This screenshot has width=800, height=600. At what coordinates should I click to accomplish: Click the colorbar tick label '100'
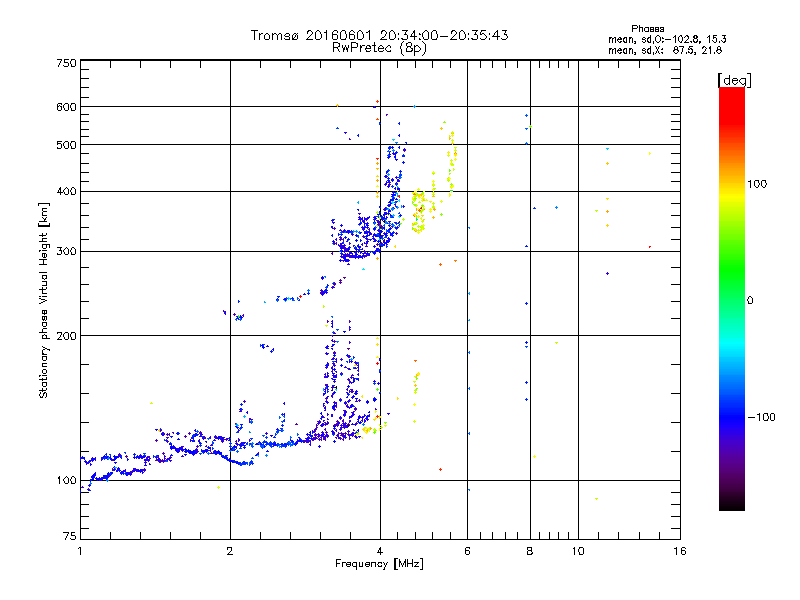757,184
